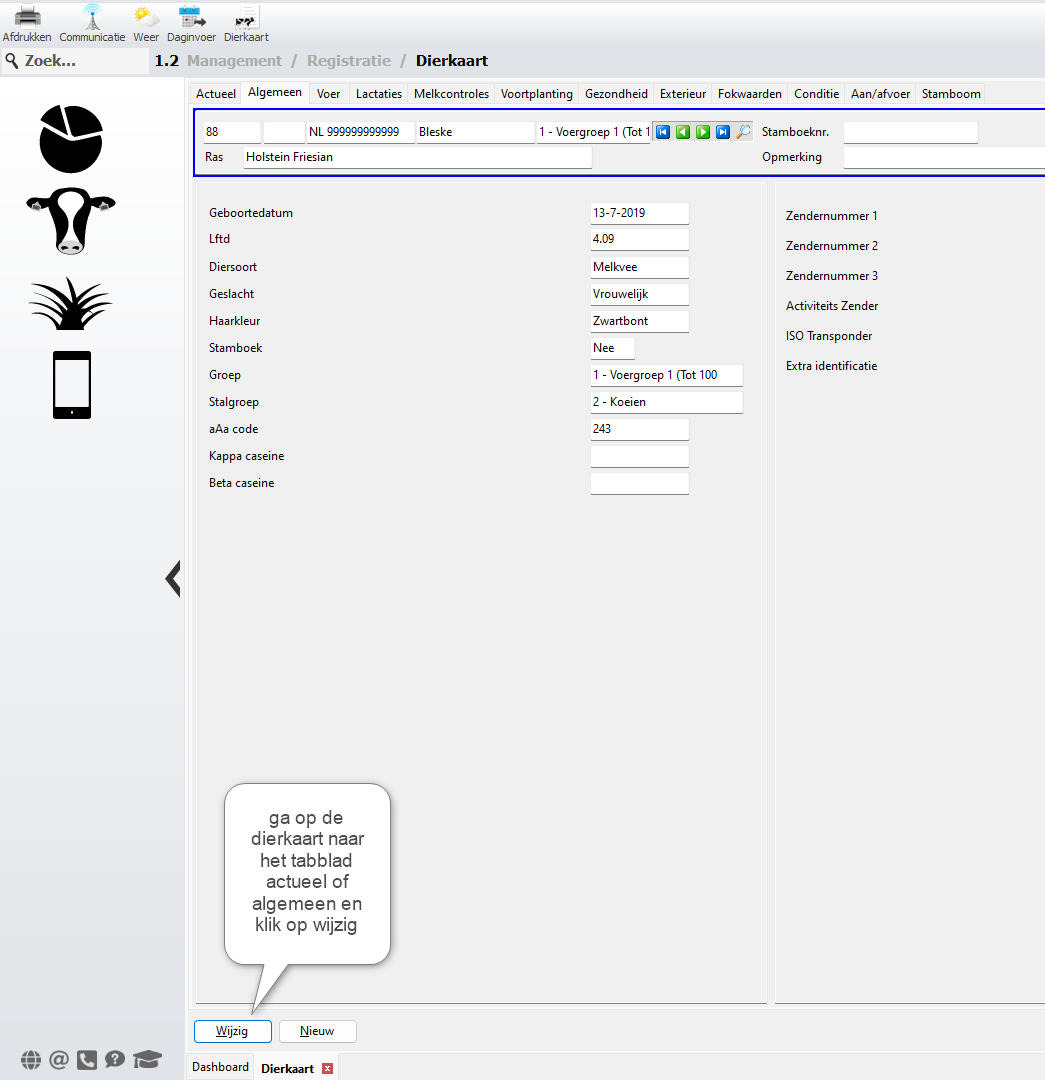1045x1080 pixels.
Task: Open the Gezondheid tab
Action: click(616, 94)
